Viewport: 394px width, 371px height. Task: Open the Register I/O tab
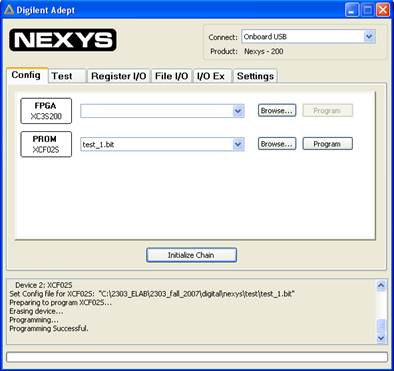(119, 76)
